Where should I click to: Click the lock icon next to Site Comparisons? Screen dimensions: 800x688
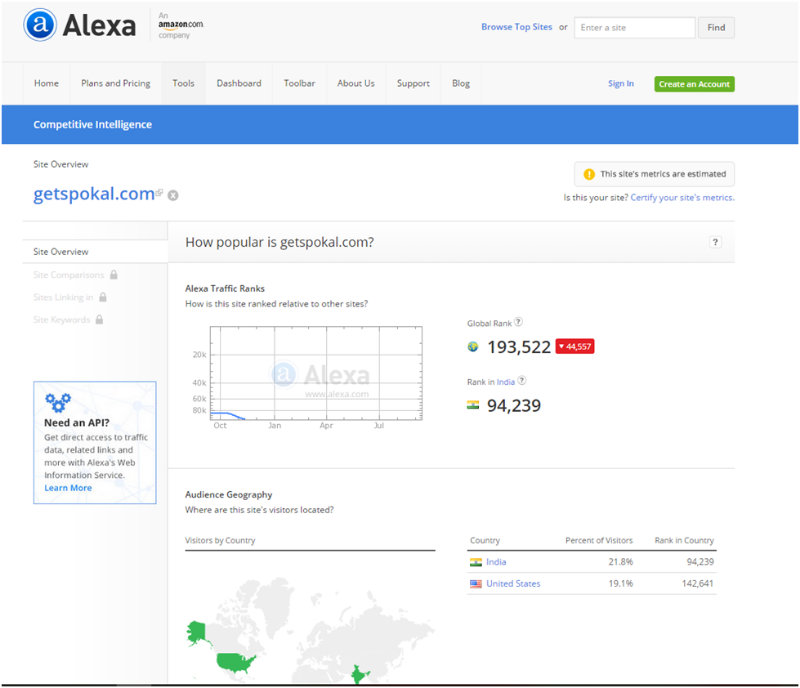pyautogui.click(x=114, y=275)
